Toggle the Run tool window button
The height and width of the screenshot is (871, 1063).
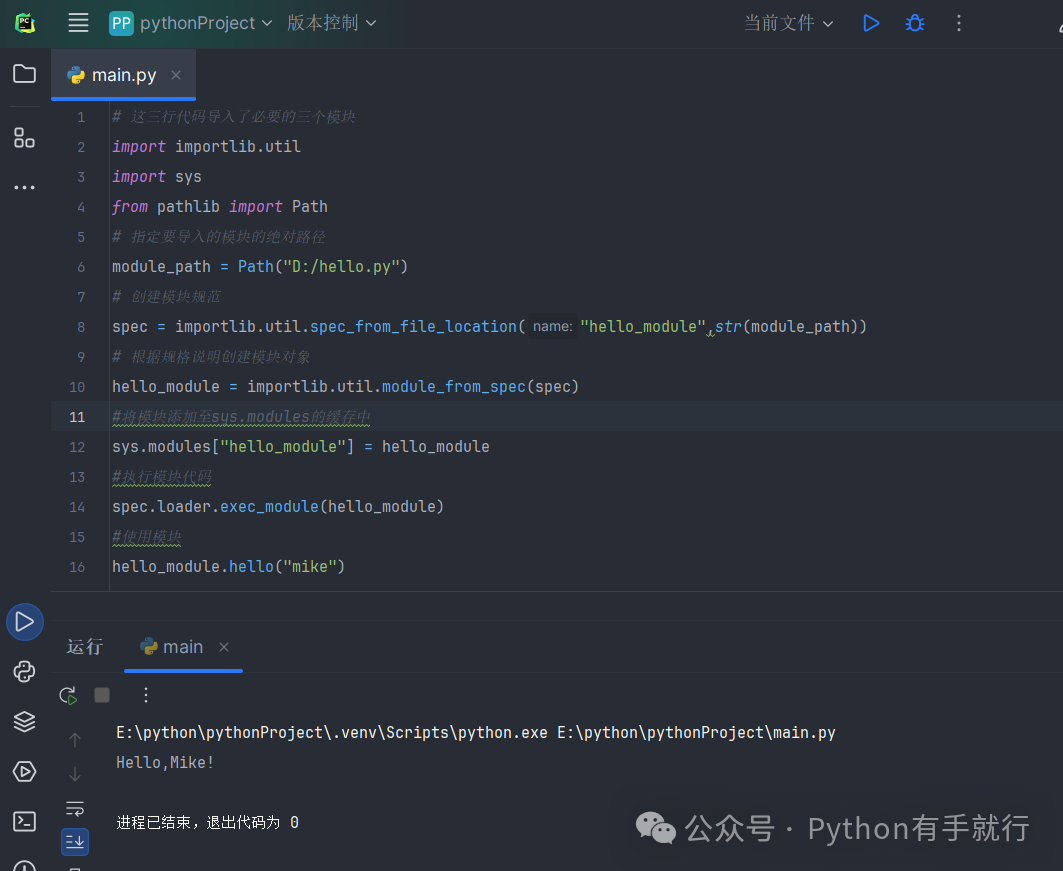(25, 622)
